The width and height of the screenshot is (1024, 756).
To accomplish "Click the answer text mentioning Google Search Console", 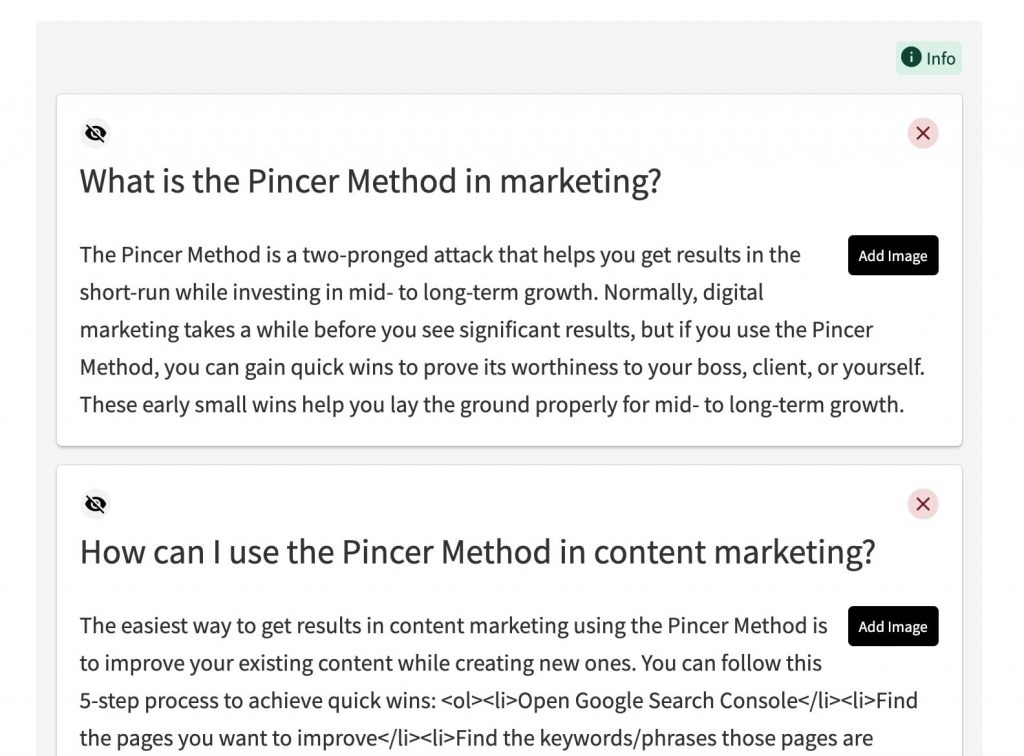I will click(450, 700).
